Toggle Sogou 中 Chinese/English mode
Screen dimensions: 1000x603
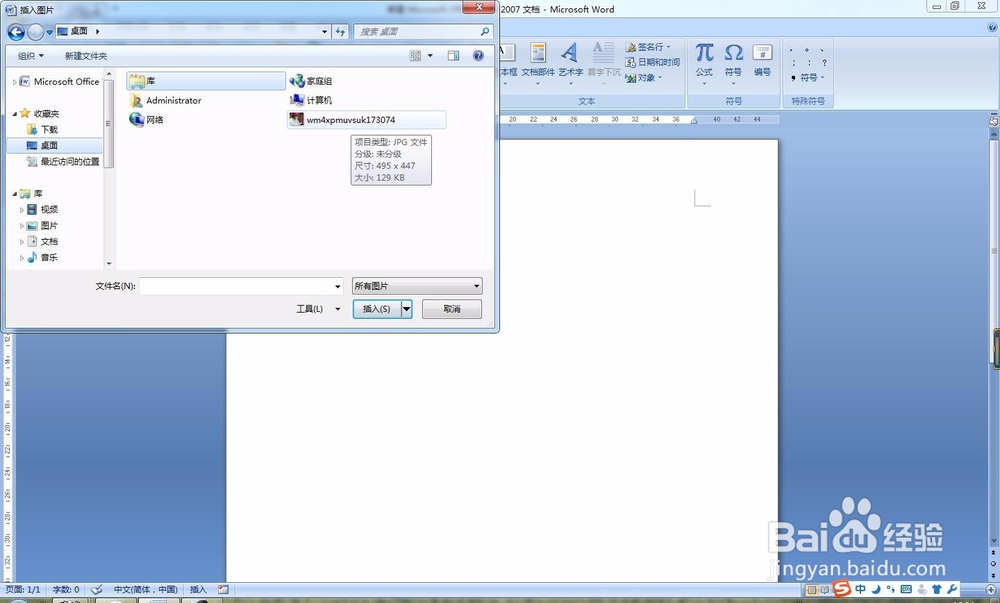tap(860, 590)
